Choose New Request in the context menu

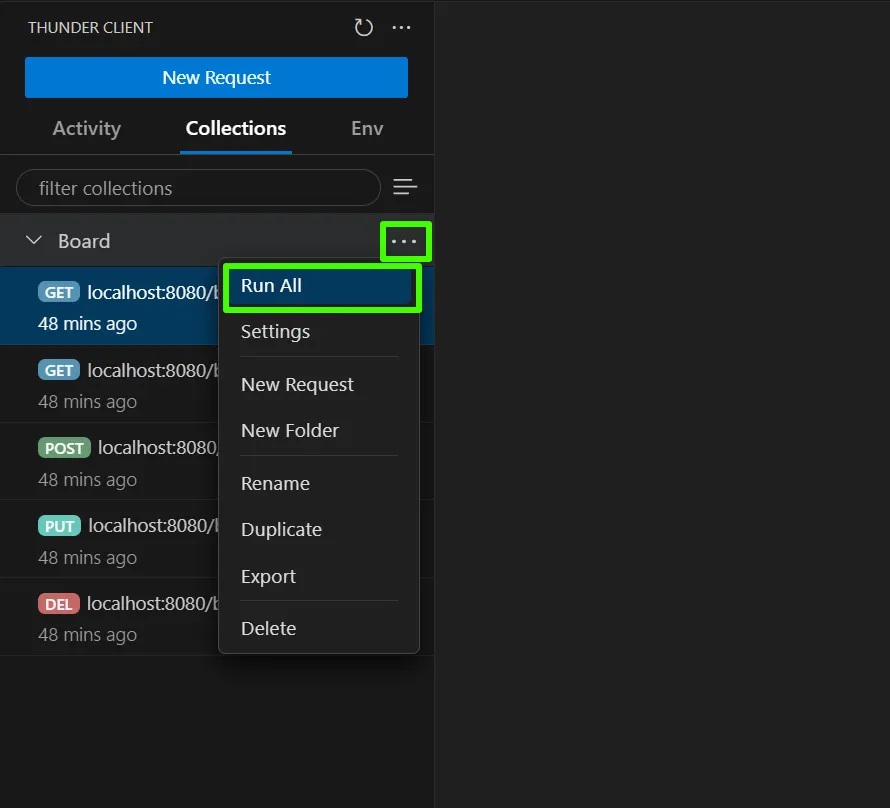coord(320,385)
